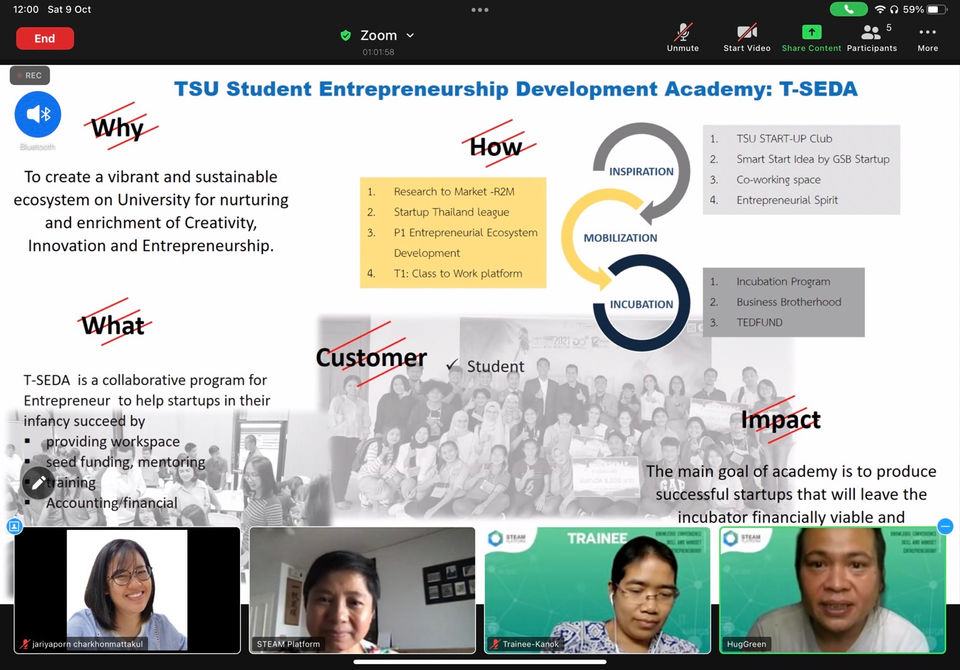Viewport: 960px width, 670px height.
Task: Tap 'TEDFUND' list item
Action: click(759, 323)
